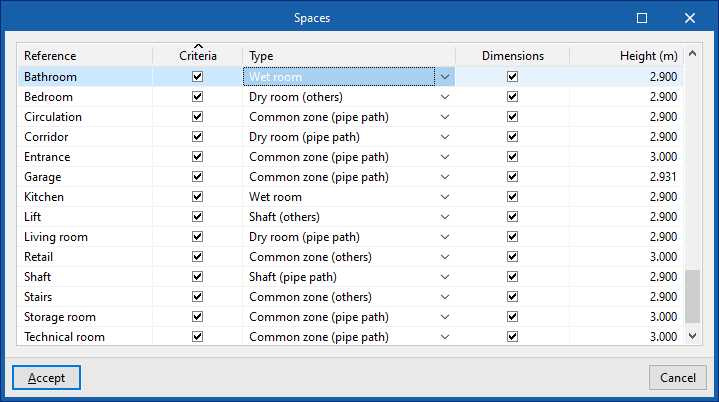Open Type dropdown for Bathroom
The image size is (719, 402).
point(445,77)
